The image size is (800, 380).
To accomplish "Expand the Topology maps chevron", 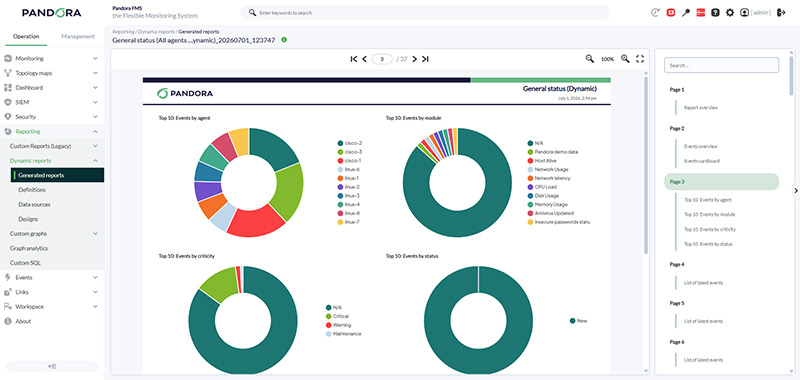I will (95, 73).
